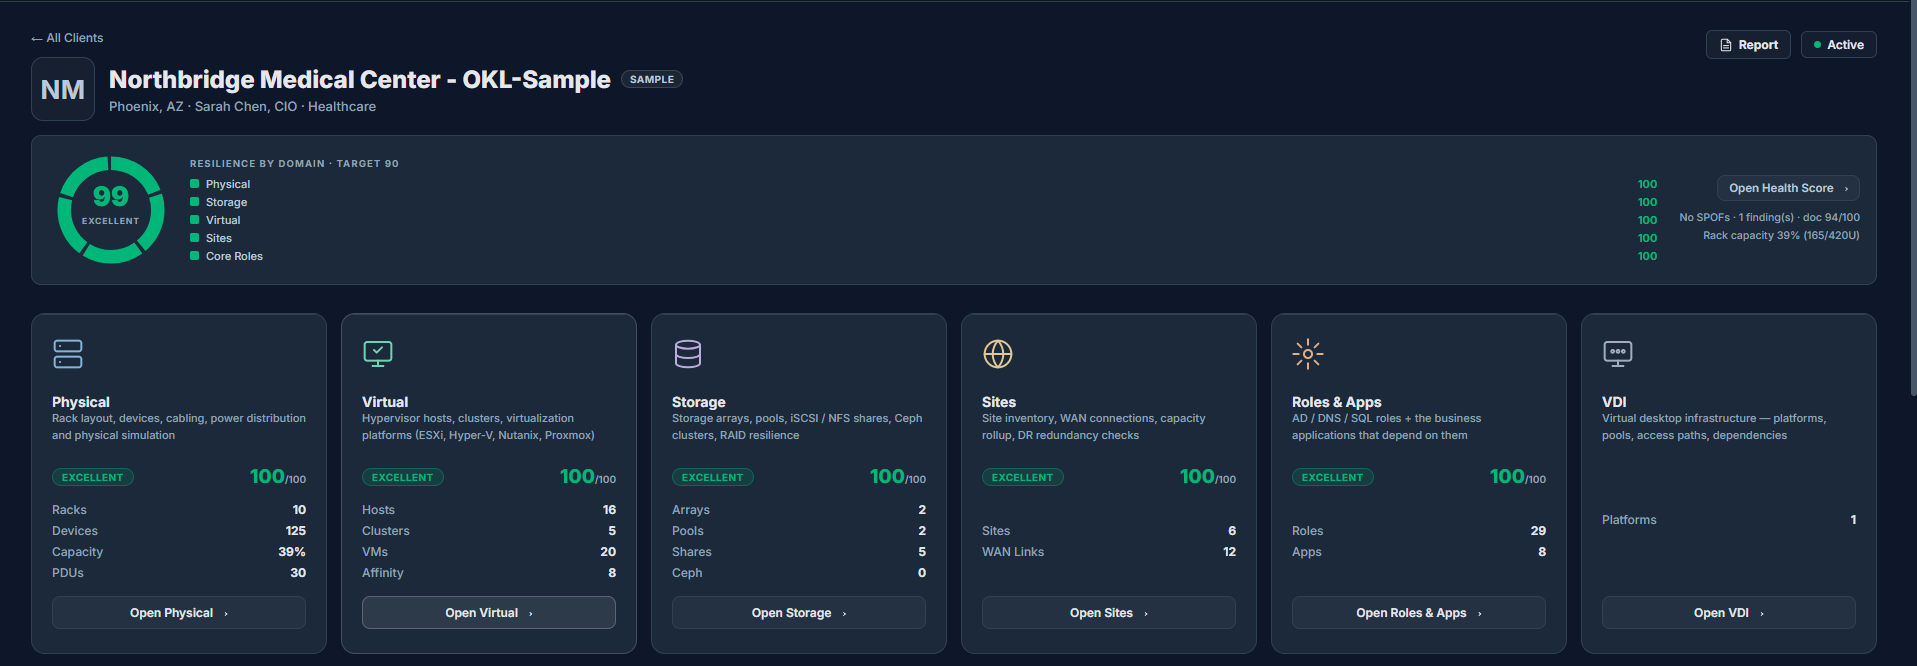
Task: Click the Physical card title
Action: tap(81, 402)
